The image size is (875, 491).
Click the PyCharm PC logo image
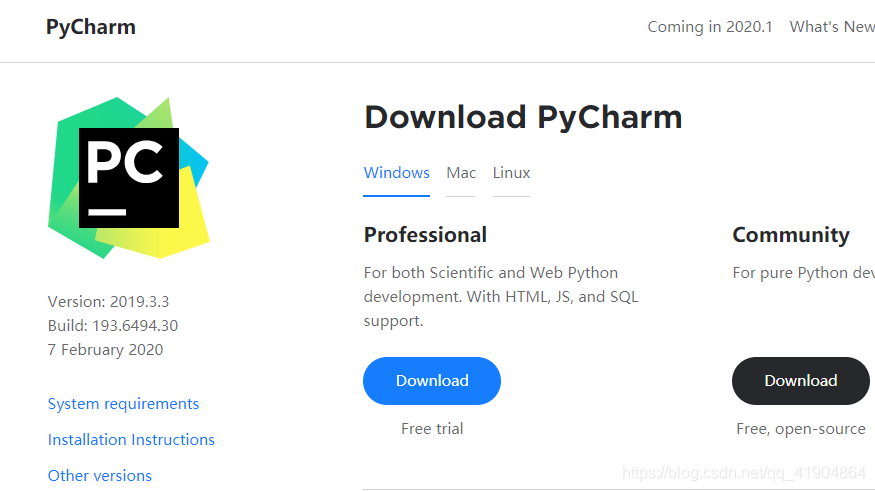point(129,177)
